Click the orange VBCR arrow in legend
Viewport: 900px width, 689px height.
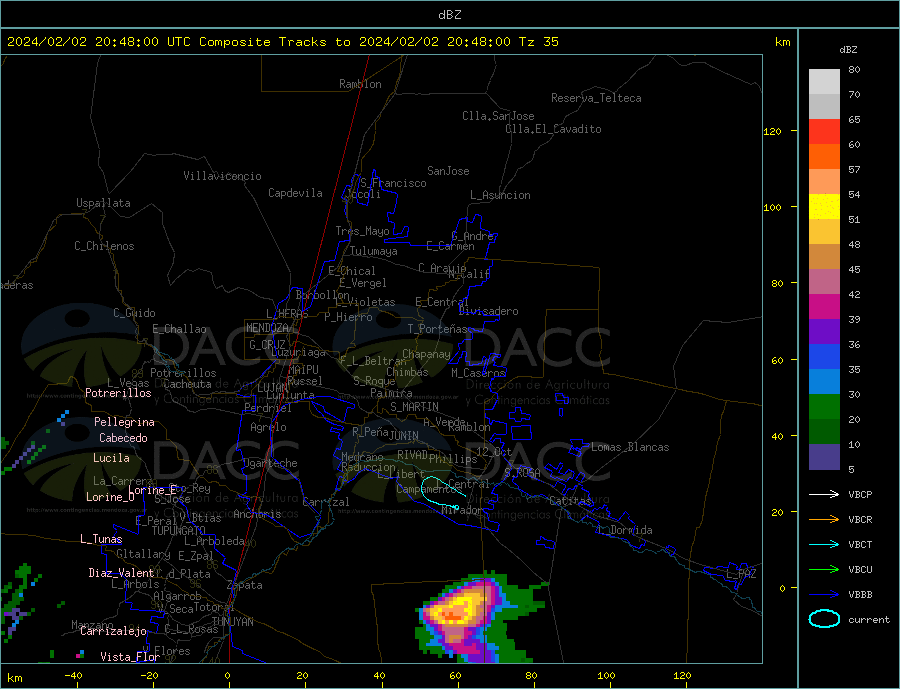(824, 519)
